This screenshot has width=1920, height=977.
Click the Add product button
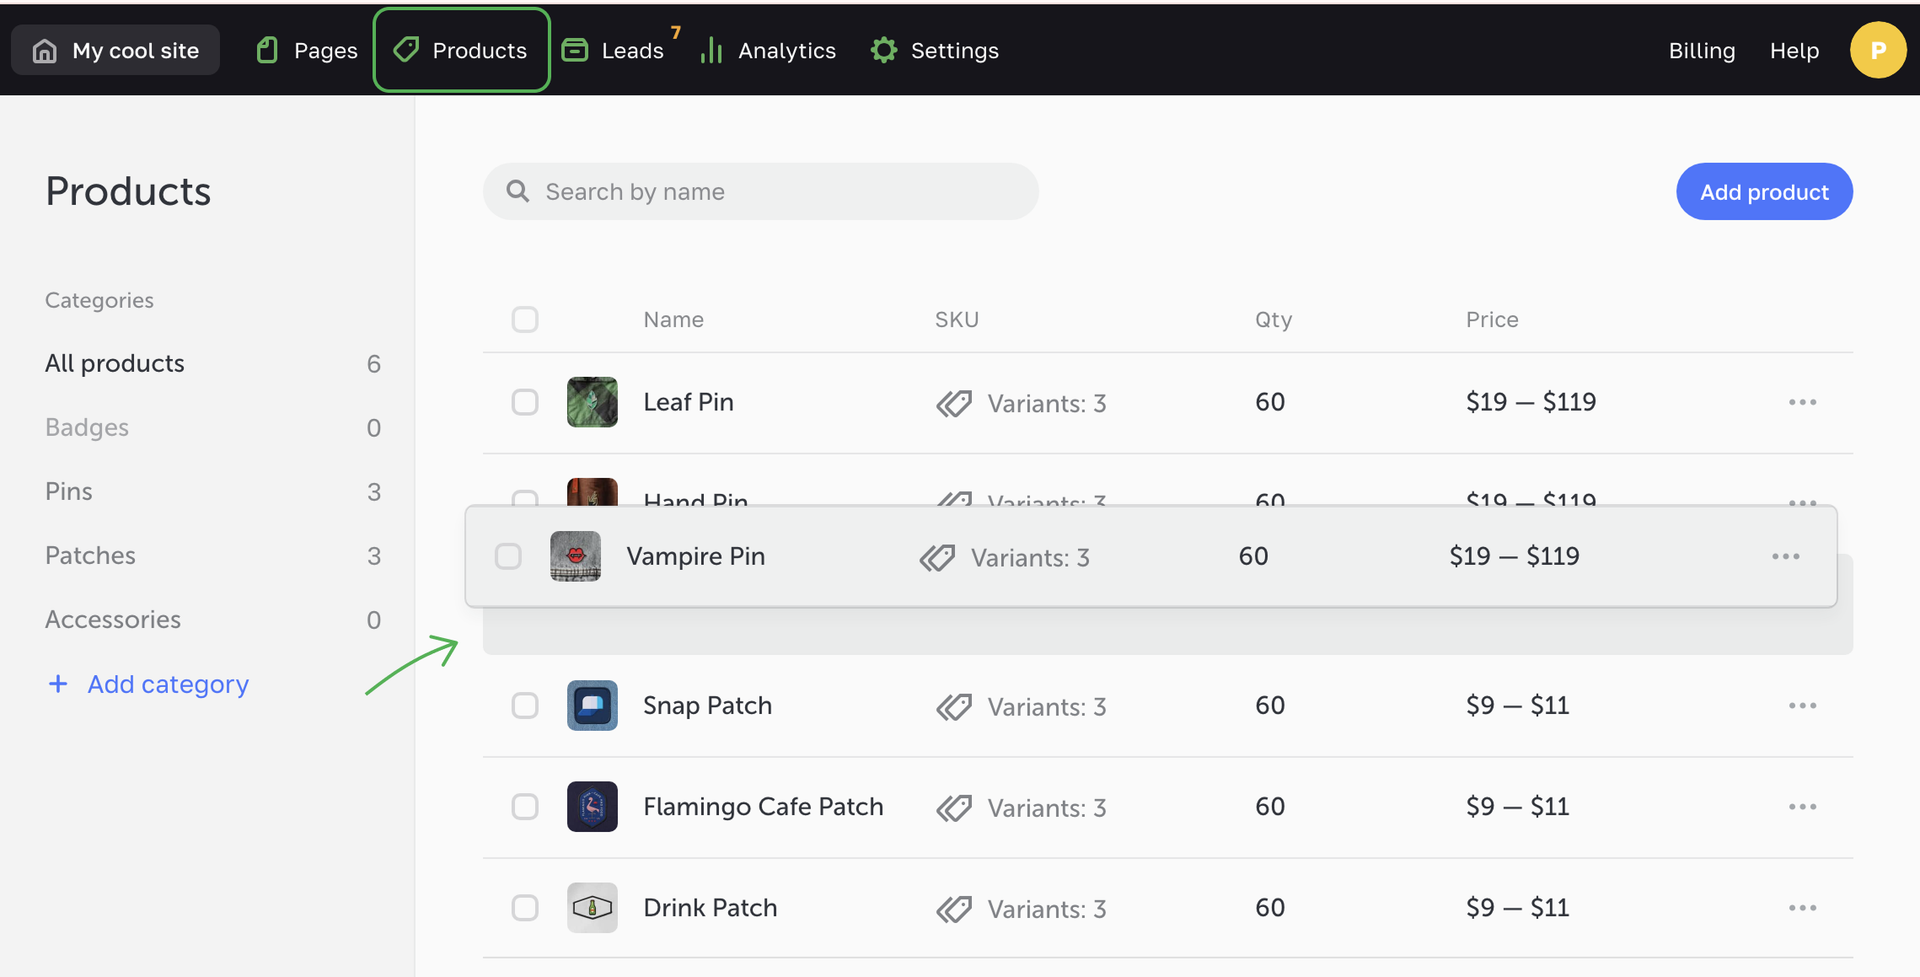[1764, 192]
